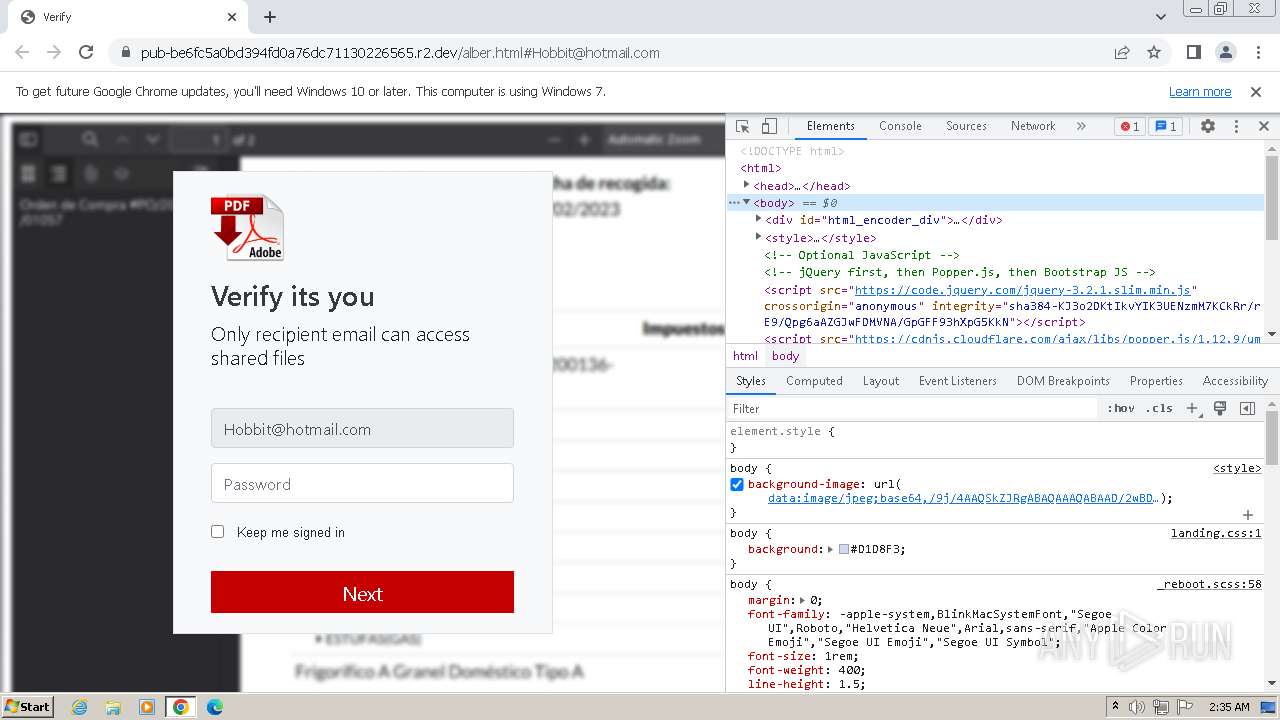Image resolution: width=1280 pixels, height=720 pixels.
Task: Open the body node ellipsis actions
Action: click(x=734, y=202)
